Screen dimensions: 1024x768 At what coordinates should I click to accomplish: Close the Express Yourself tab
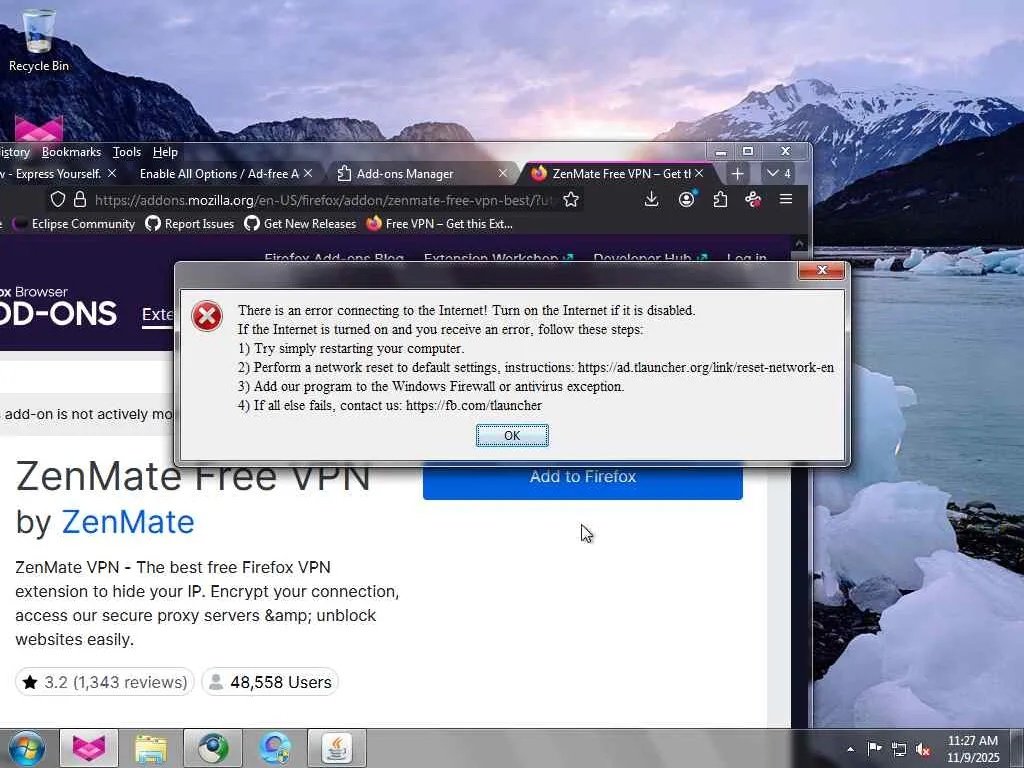pos(112,173)
